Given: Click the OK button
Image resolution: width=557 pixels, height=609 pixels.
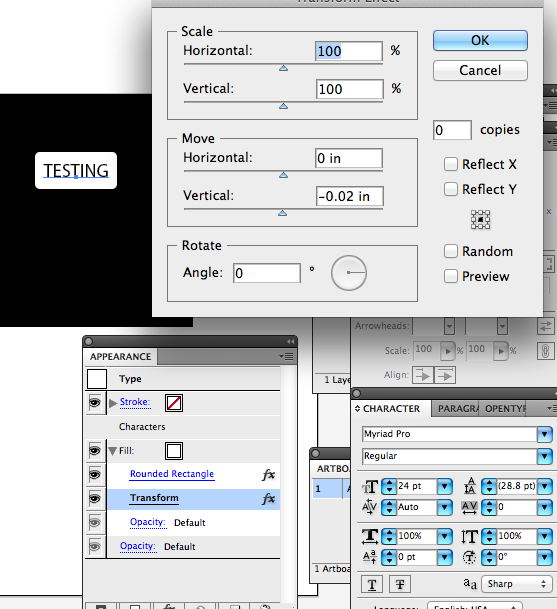Looking at the screenshot, I should pos(480,40).
